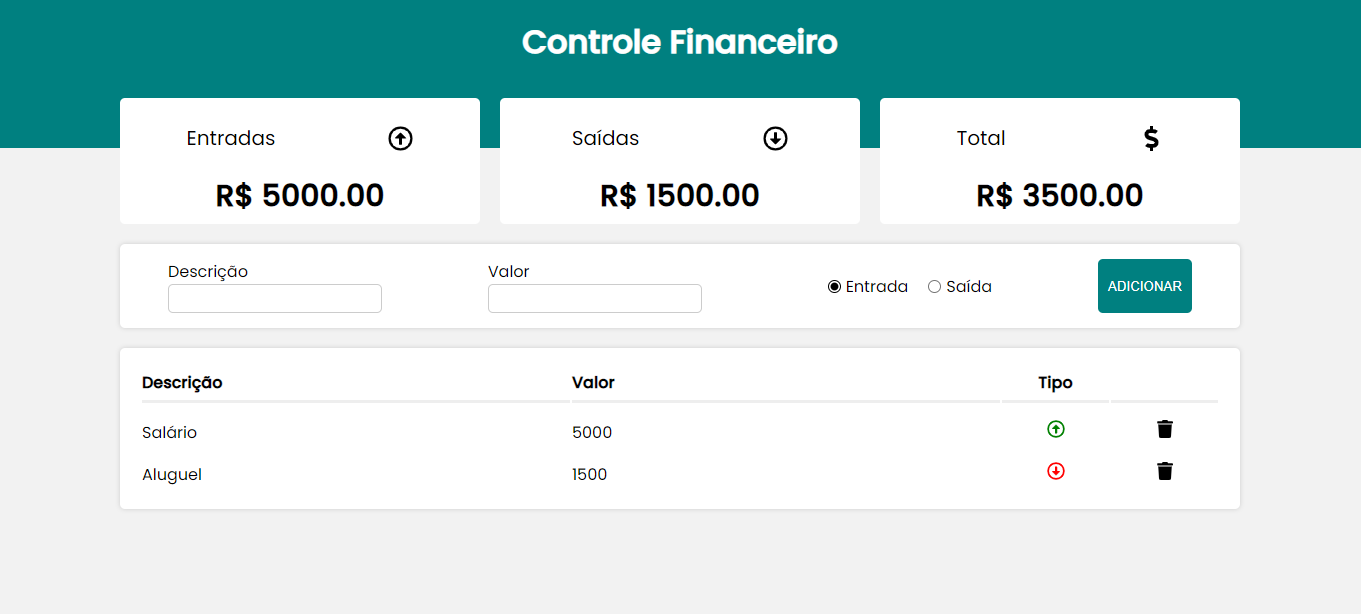Click the dollar sign icon on the Total card
Screen dimensions: 1361x614
pyautogui.click(x=1152, y=138)
